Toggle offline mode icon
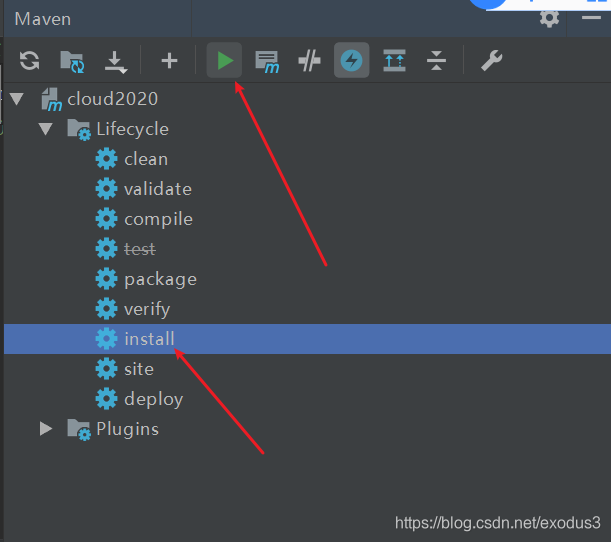Viewport: 611px width, 542px height. click(x=309, y=60)
